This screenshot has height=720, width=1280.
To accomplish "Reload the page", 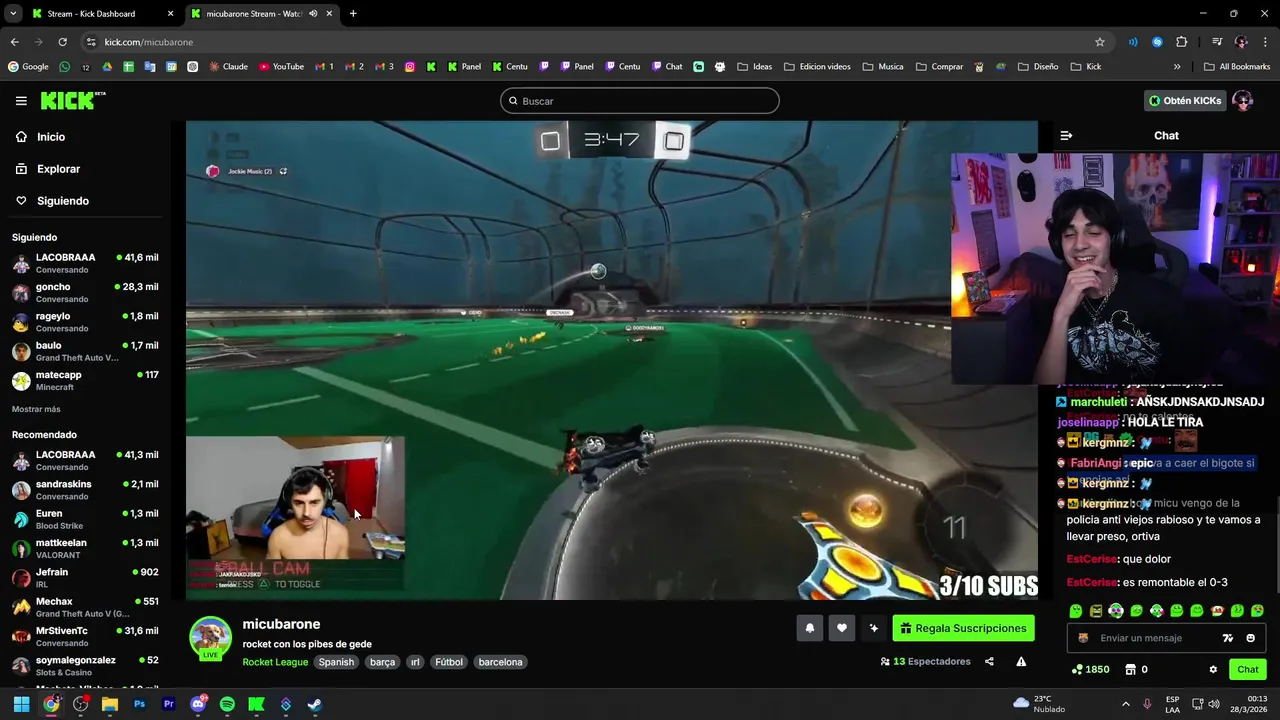I will pos(62,42).
